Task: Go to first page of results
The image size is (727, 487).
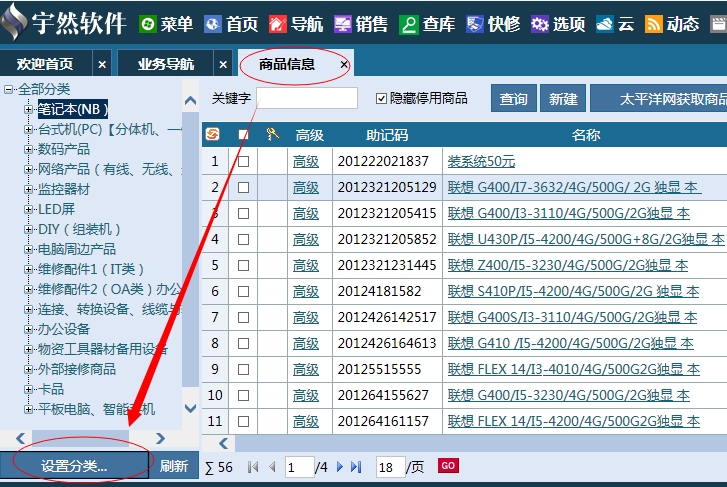Action: click(x=253, y=467)
